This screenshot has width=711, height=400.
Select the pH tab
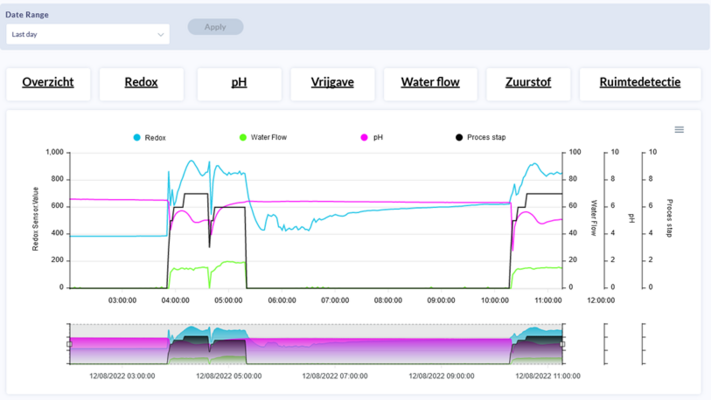coord(238,83)
